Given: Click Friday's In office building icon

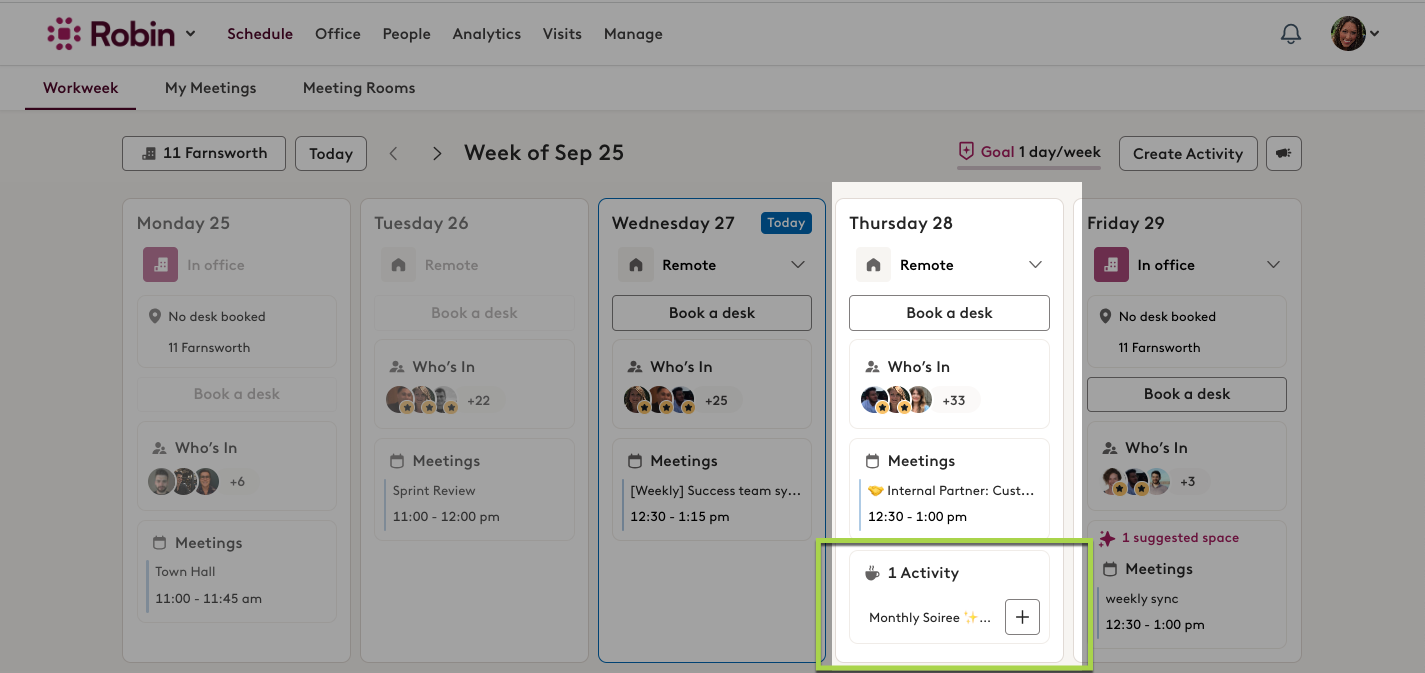Looking at the screenshot, I should tap(1111, 265).
